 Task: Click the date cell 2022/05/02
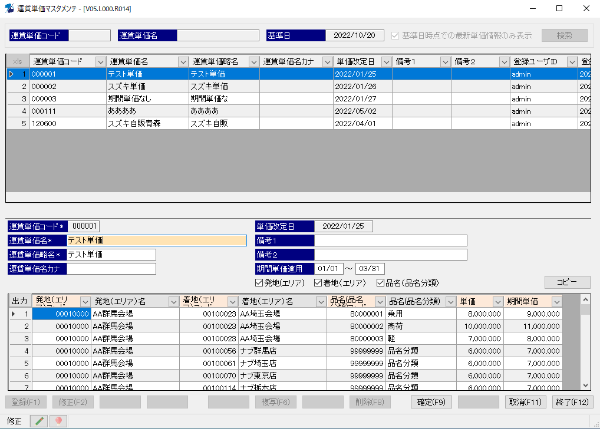click(363, 111)
